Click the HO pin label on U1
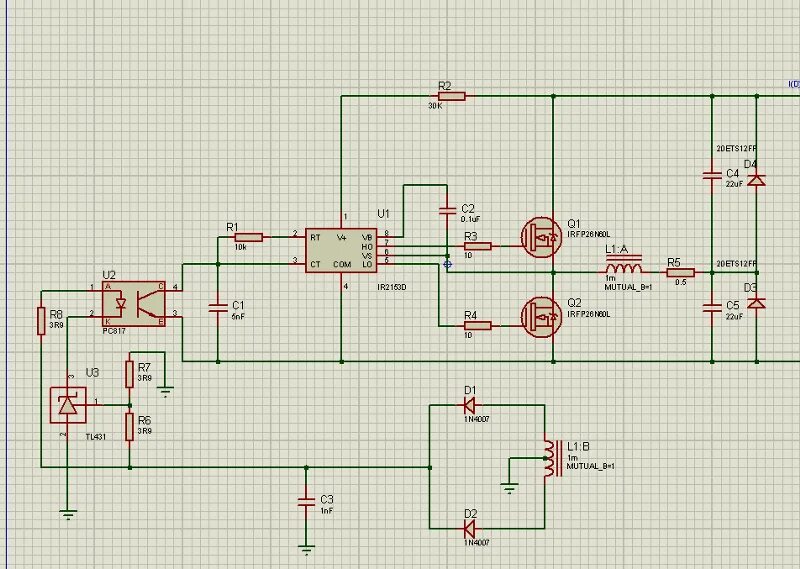Image resolution: width=800 pixels, height=569 pixels. [367, 247]
